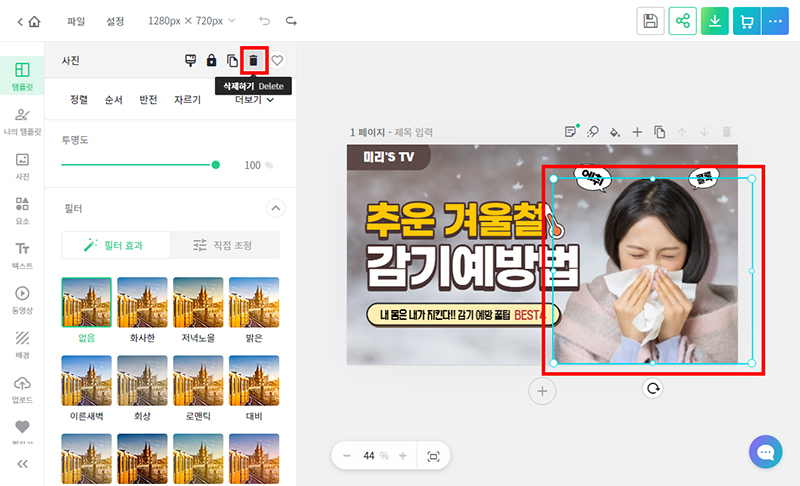Viewport: 800px width, 486px height.
Task: Move page up with the arrow
Action: [682, 132]
